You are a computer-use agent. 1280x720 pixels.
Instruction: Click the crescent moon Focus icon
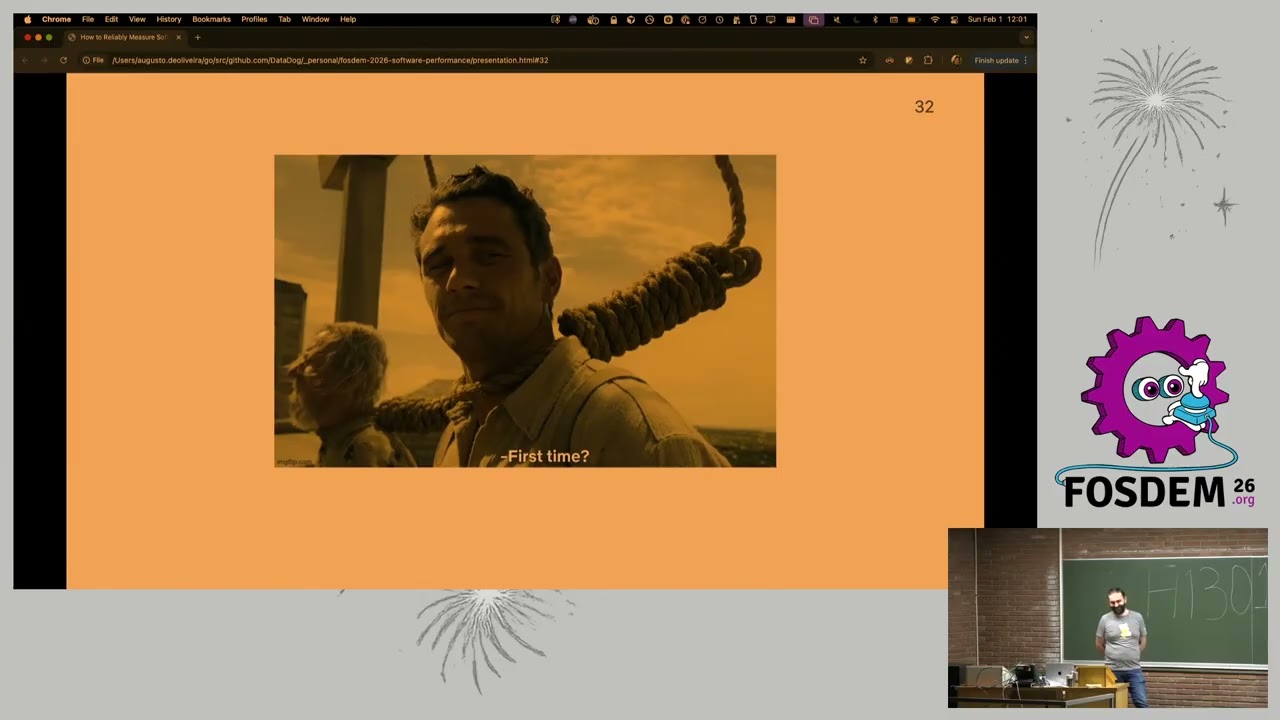[x=857, y=19]
